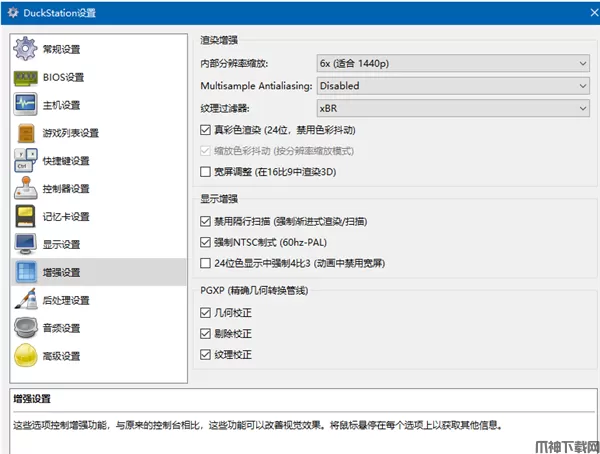Open 主机设置 monitor icon
The image size is (600, 454).
click(x=27, y=105)
